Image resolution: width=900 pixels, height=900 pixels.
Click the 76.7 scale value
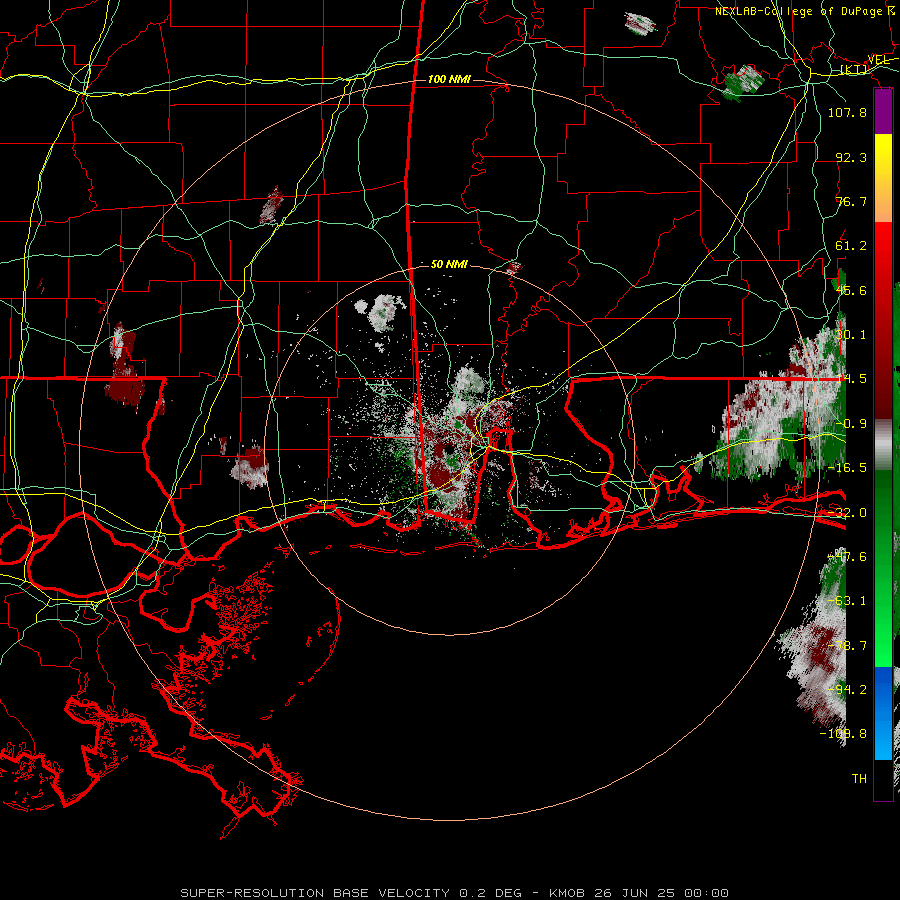click(851, 201)
